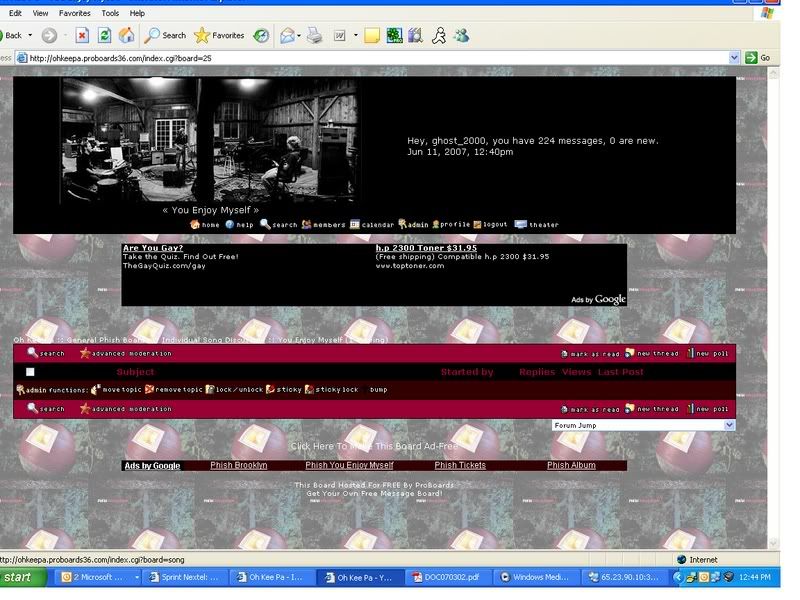Viewport: 800px width, 600px height.
Task: Click the Windows Start button
Action: coord(24,577)
